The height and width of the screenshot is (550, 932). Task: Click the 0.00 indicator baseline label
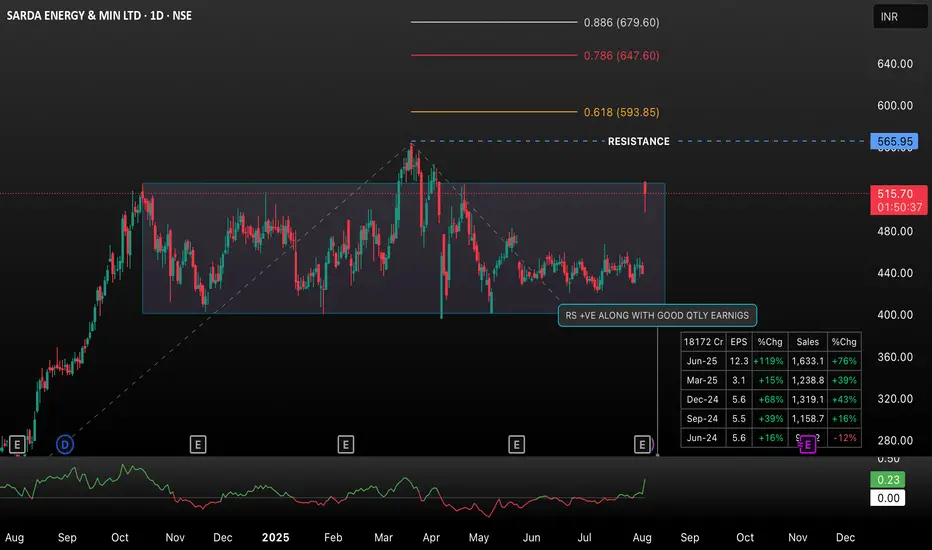[x=888, y=498]
